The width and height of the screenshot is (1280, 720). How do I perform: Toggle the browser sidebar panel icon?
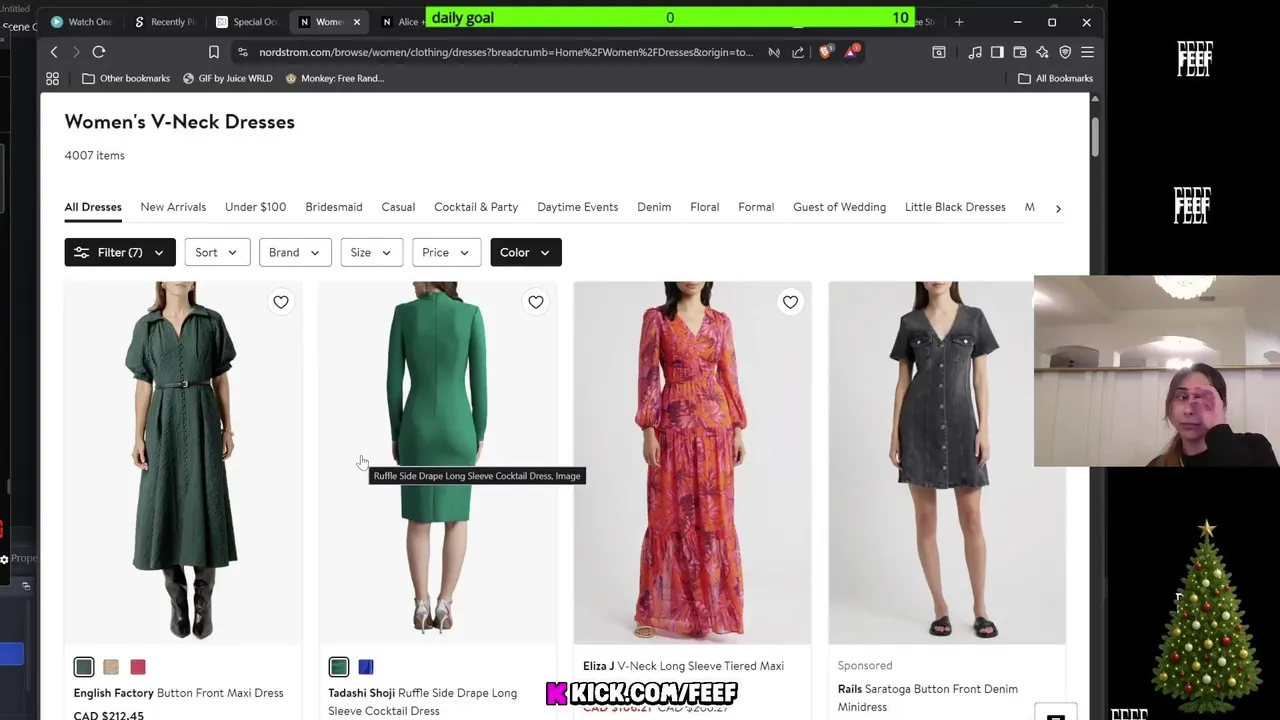(x=997, y=52)
